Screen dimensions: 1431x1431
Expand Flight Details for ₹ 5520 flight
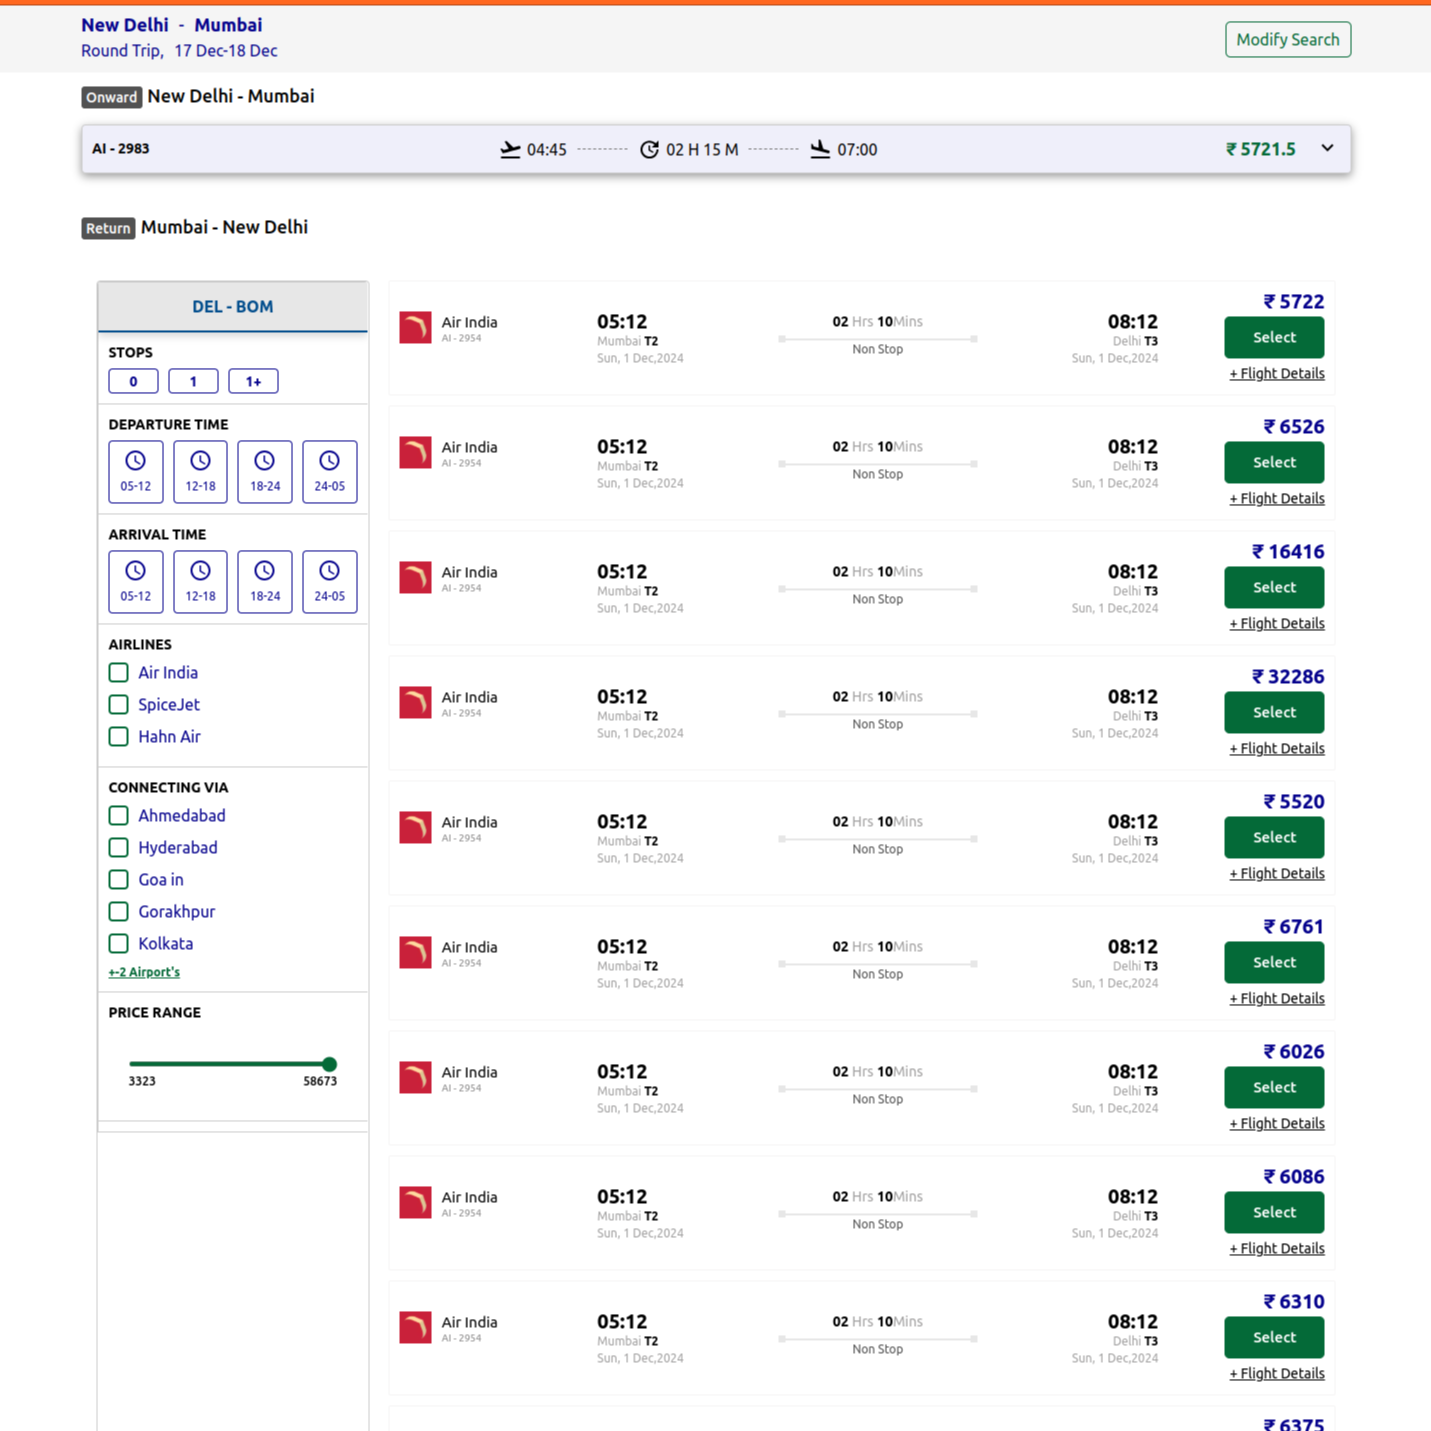point(1277,874)
